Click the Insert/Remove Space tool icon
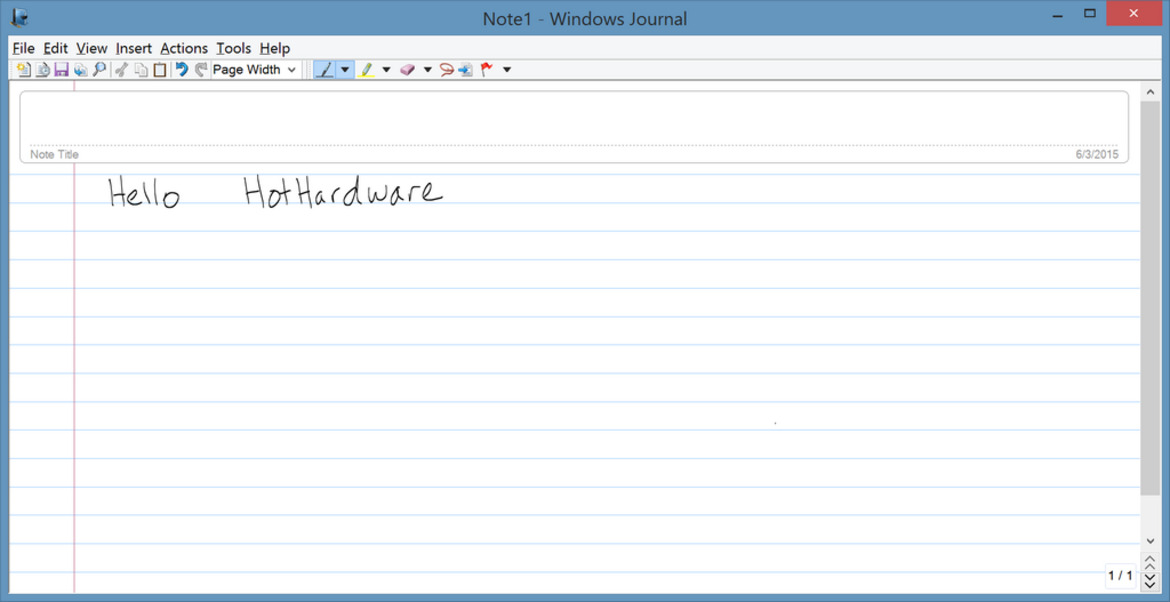The height and width of the screenshot is (602, 1170). click(x=466, y=70)
